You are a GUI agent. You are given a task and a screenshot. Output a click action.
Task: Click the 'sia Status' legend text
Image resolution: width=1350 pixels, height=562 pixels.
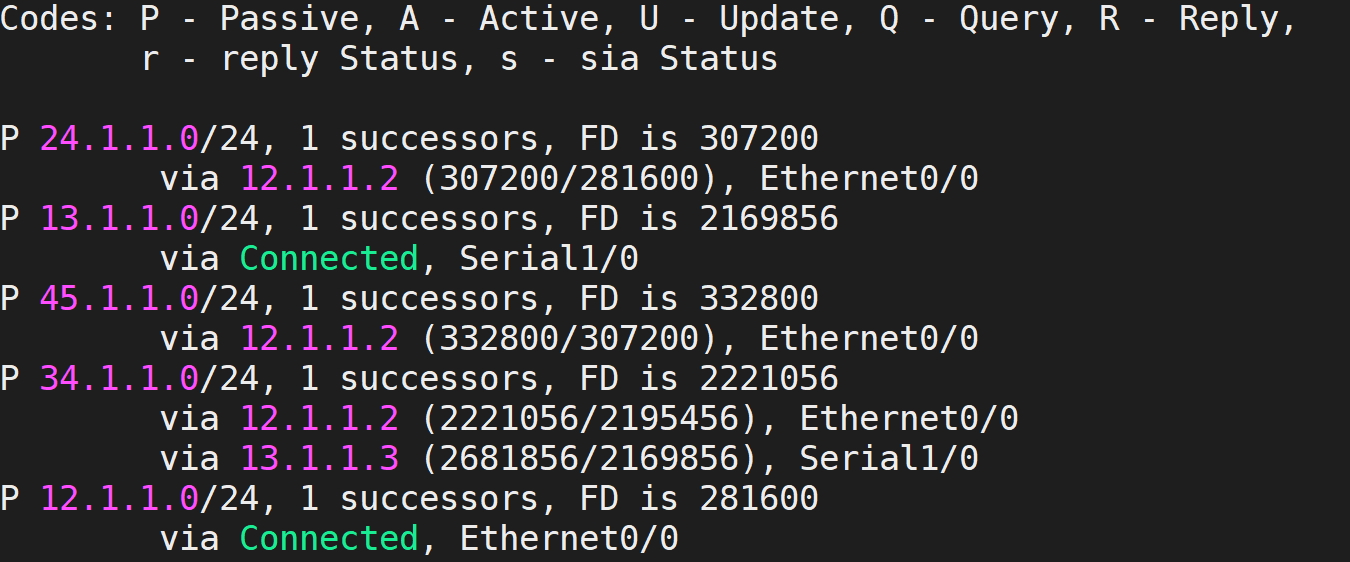click(x=719, y=58)
